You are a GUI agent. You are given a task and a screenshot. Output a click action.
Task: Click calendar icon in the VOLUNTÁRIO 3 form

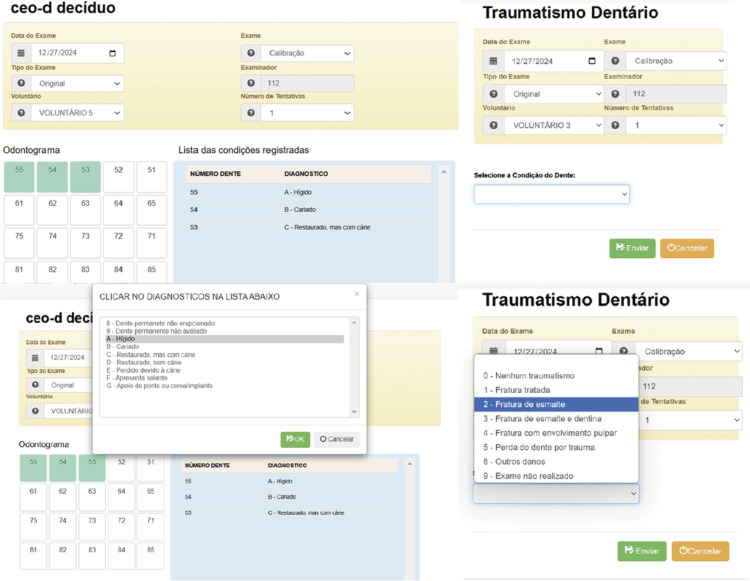(x=492, y=61)
